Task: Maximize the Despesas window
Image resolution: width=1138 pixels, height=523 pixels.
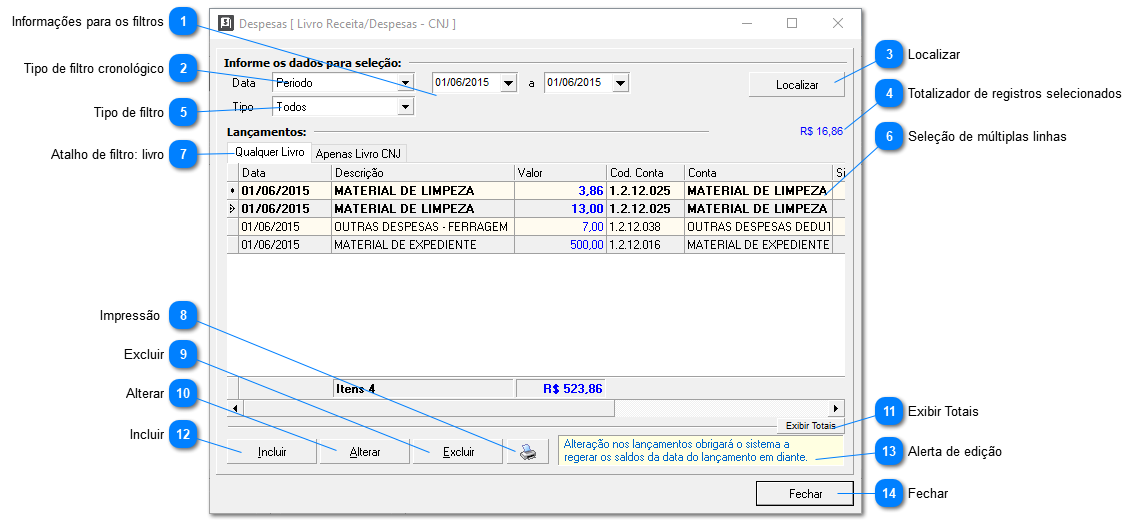Action: coord(792,23)
